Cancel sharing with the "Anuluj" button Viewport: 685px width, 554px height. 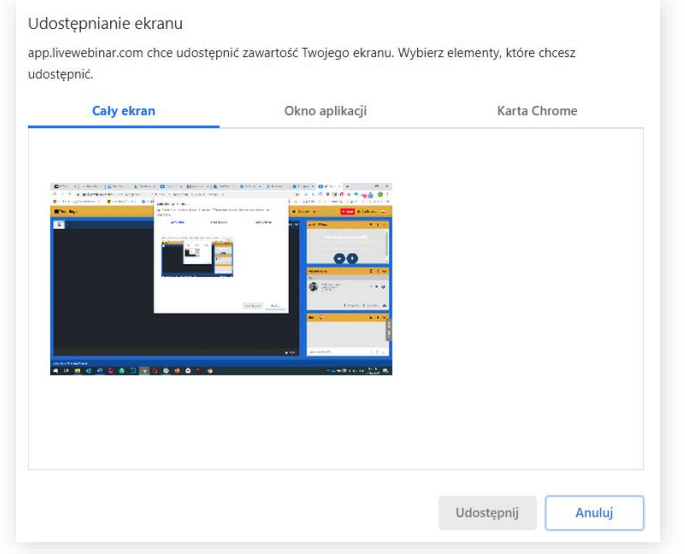click(594, 513)
